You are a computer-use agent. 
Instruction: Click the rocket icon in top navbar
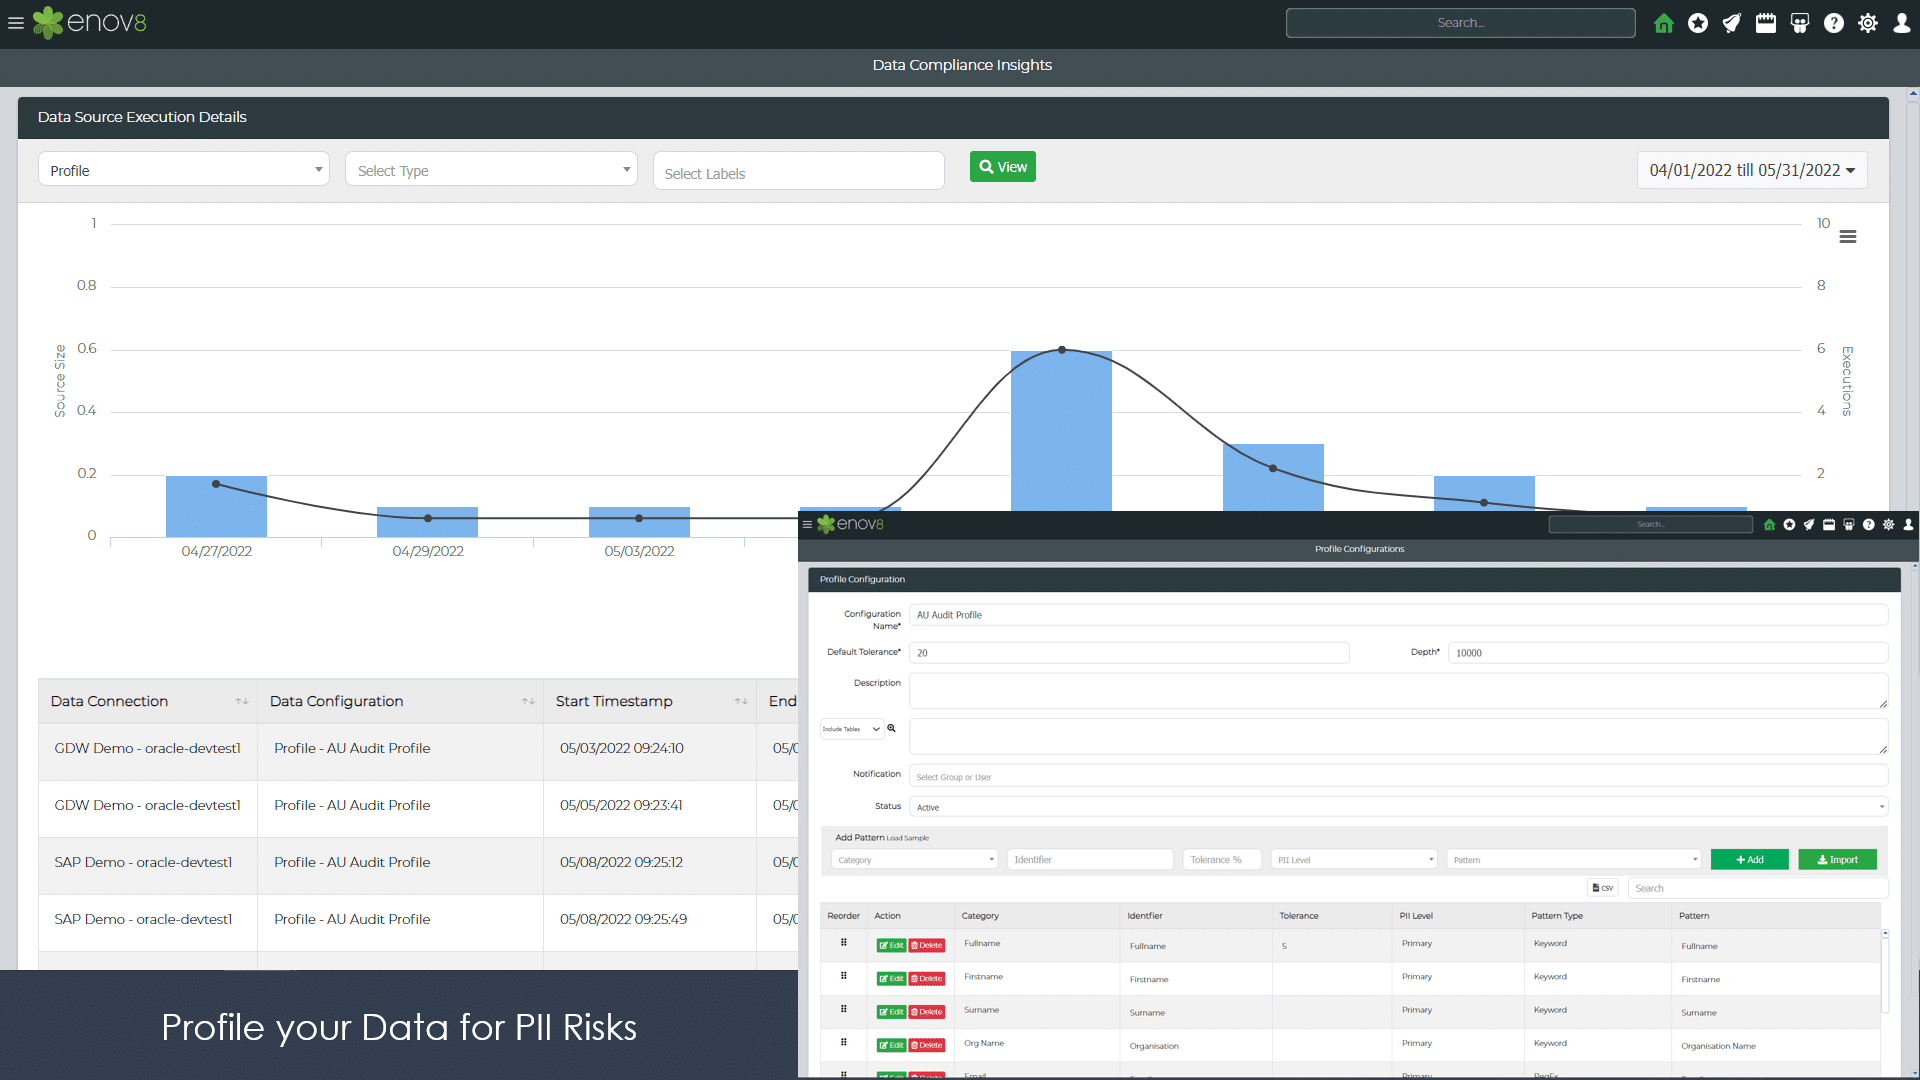[1732, 23]
